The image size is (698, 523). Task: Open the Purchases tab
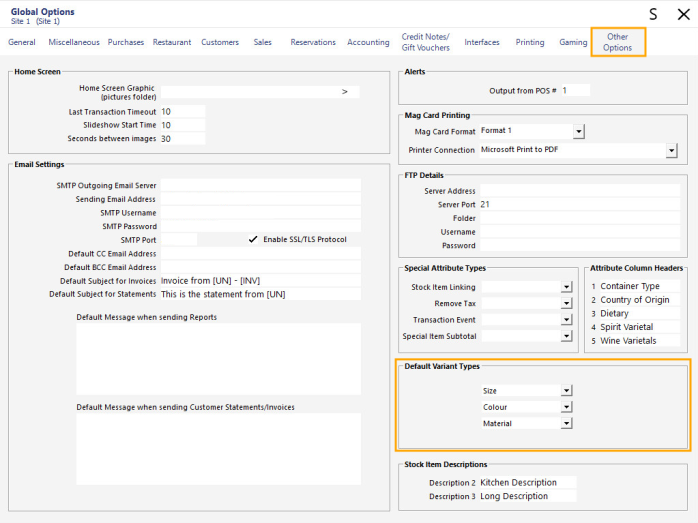(126, 42)
